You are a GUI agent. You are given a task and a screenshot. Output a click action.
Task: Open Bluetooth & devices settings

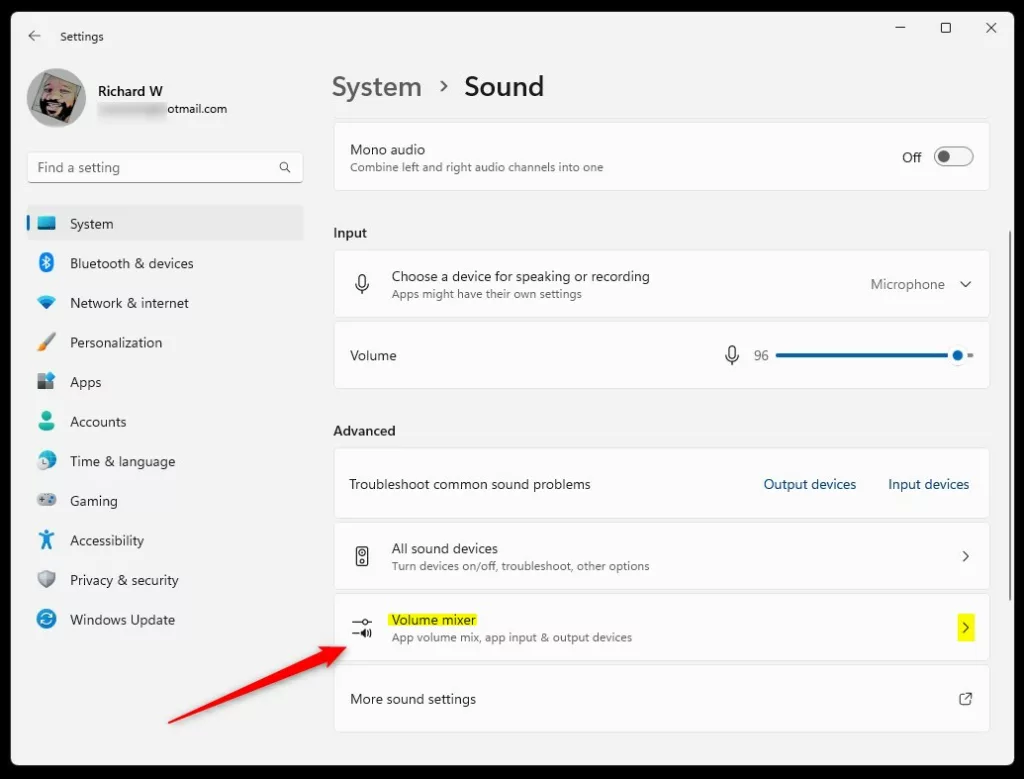[131, 264]
